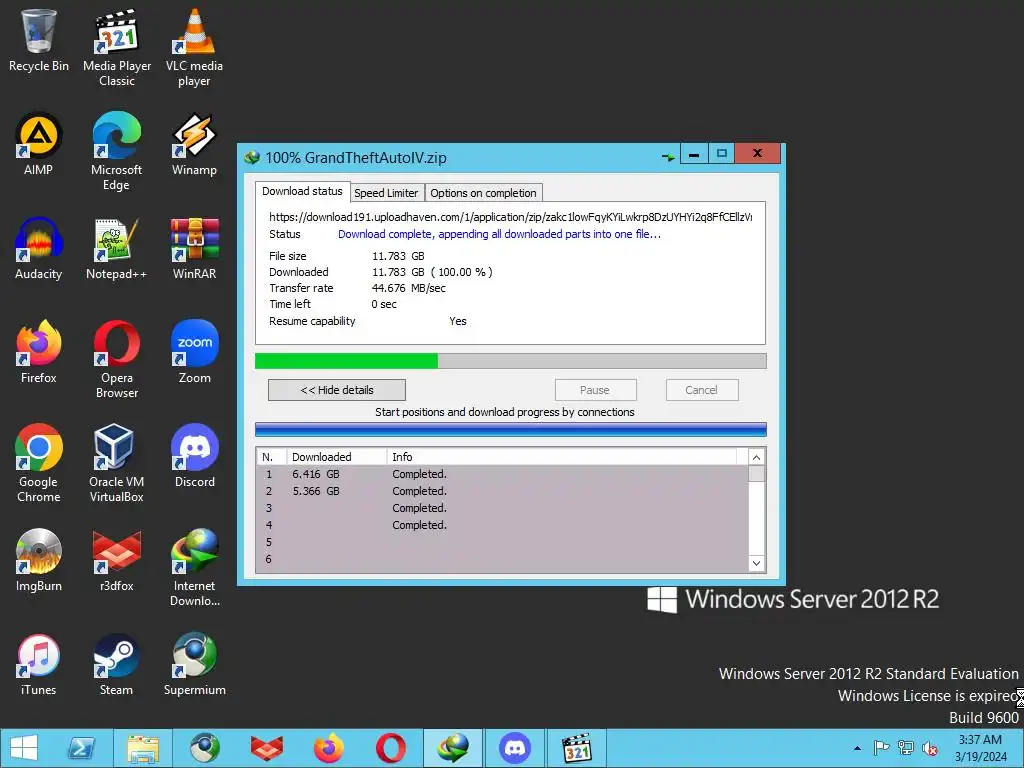Click the connections list scroll up arrow
This screenshot has height=768, width=1024.
[x=756, y=457]
